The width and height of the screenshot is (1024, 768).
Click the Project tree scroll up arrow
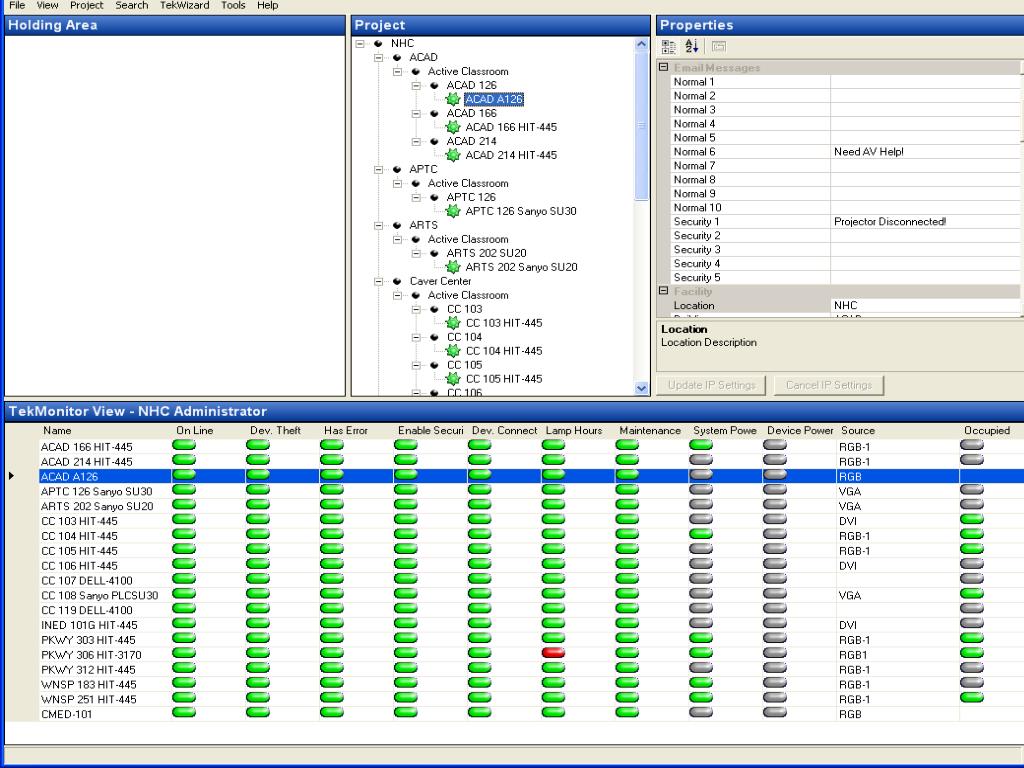[641, 44]
